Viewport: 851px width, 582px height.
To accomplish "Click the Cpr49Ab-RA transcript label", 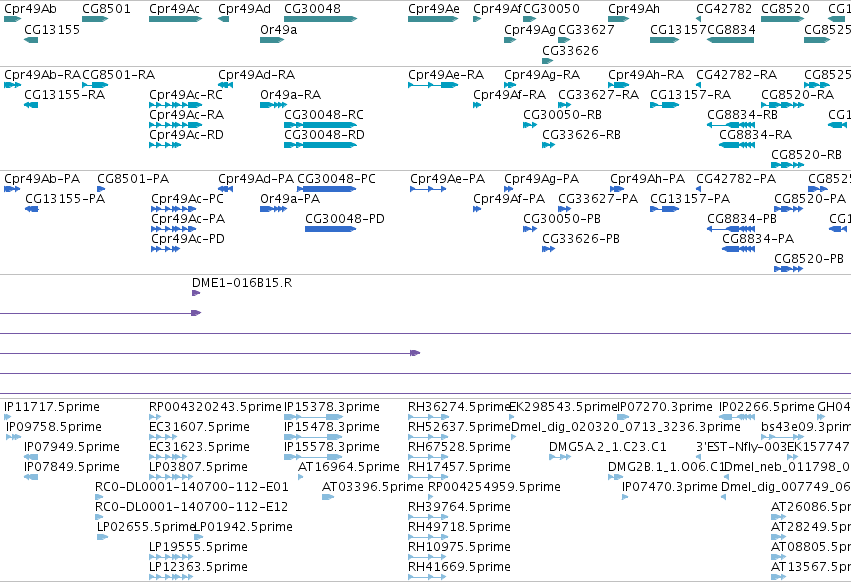I will [42, 74].
